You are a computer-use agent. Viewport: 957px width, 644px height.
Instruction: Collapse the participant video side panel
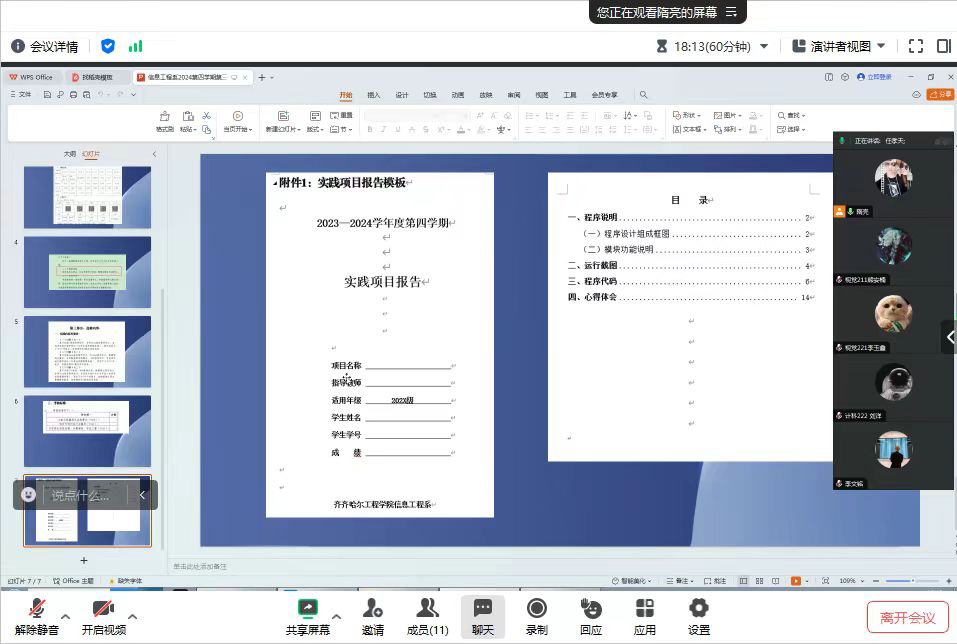click(x=949, y=337)
